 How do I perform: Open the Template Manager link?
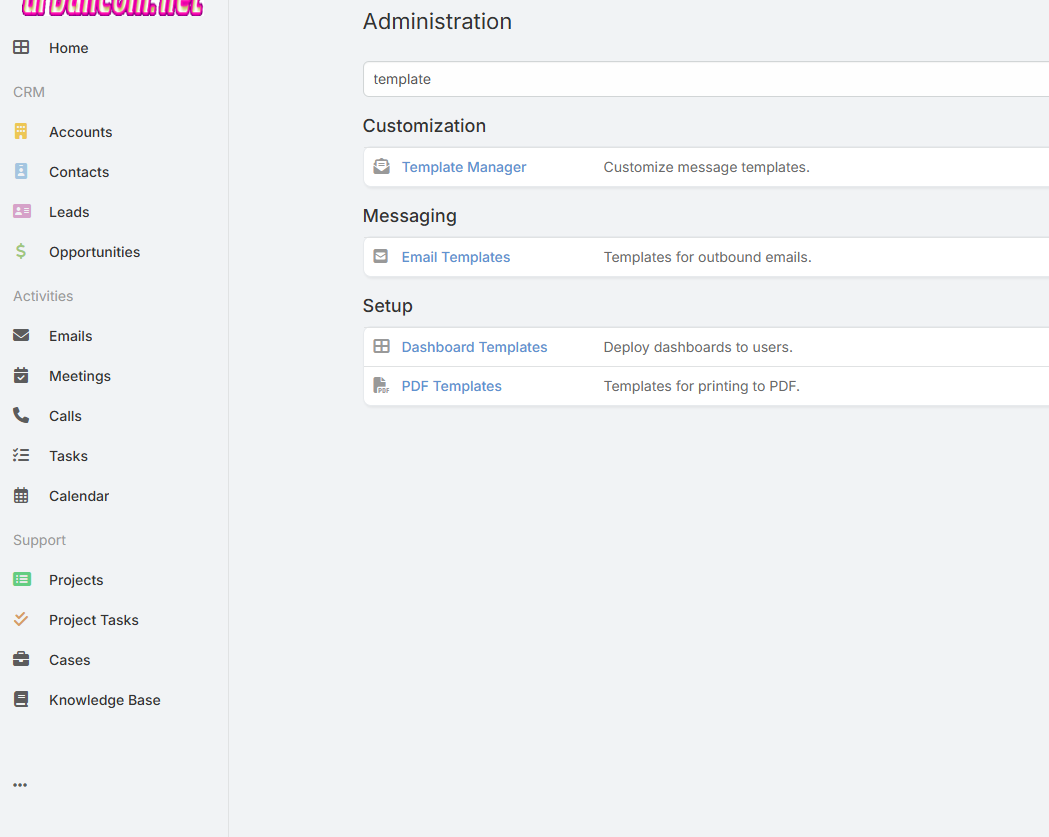point(463,167)
